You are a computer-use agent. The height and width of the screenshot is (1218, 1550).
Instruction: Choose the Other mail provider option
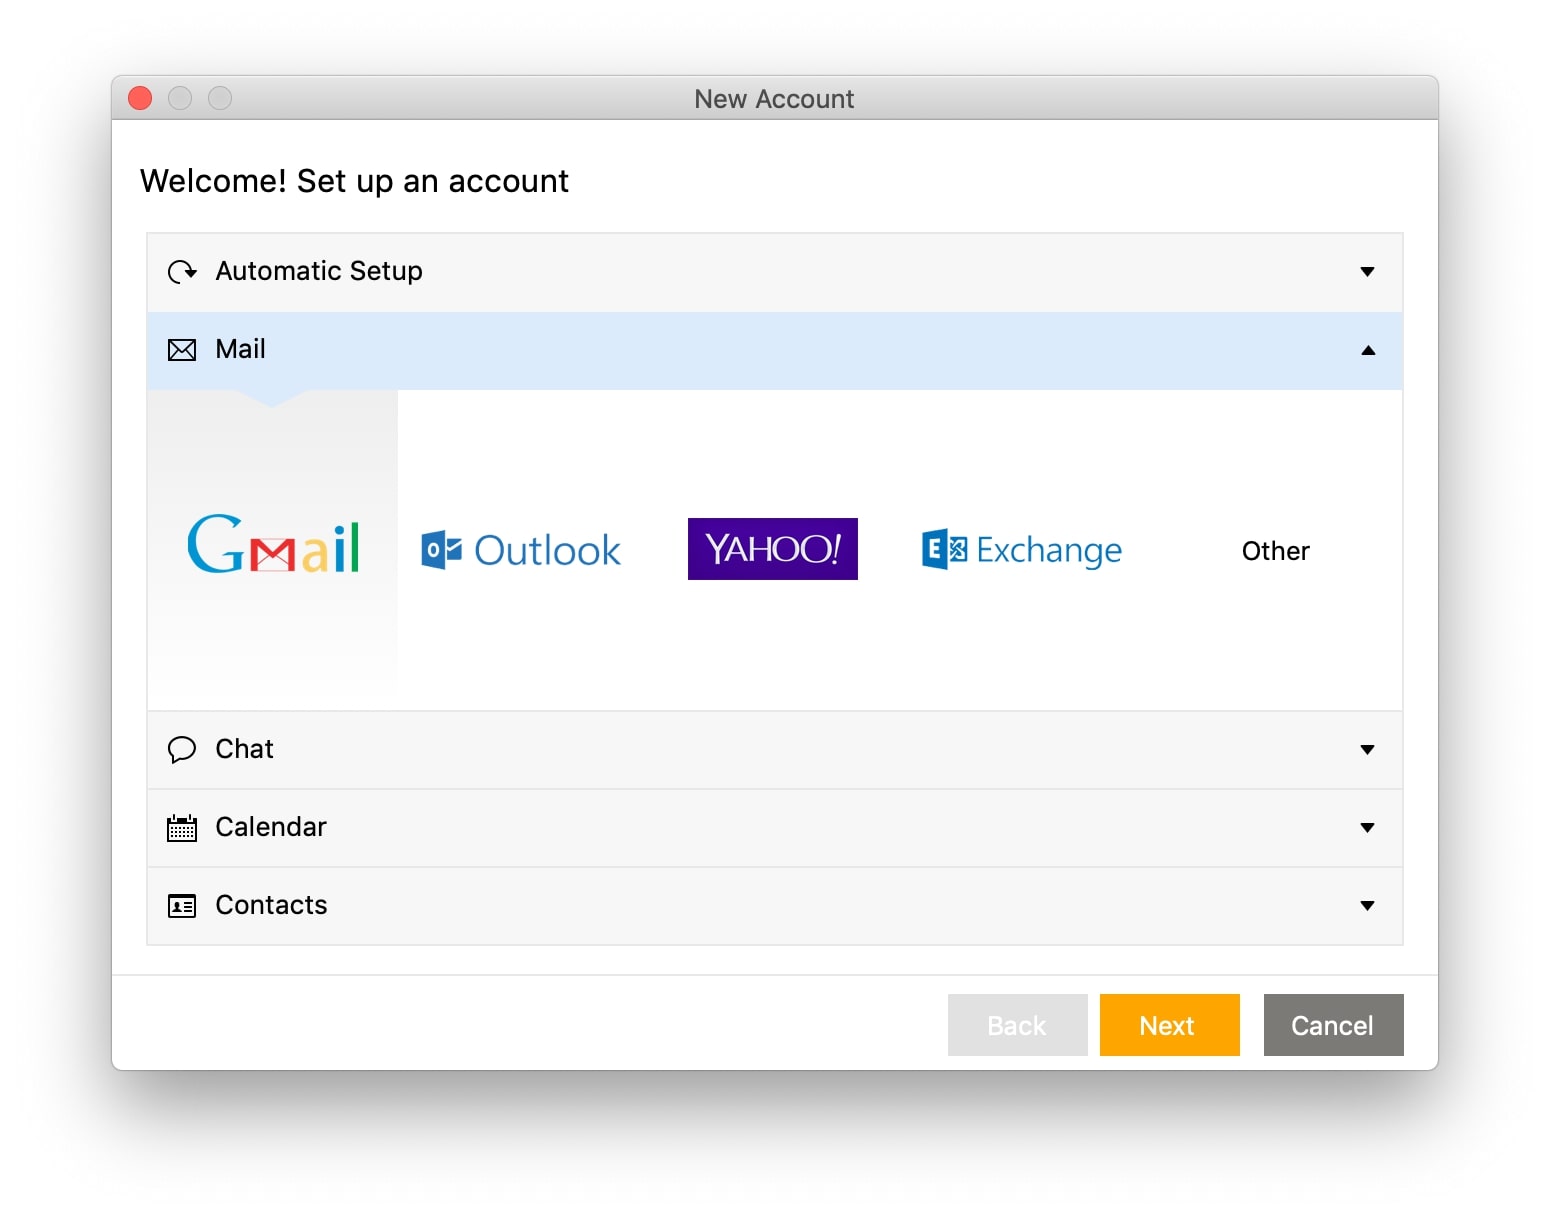pos(1275,551)
